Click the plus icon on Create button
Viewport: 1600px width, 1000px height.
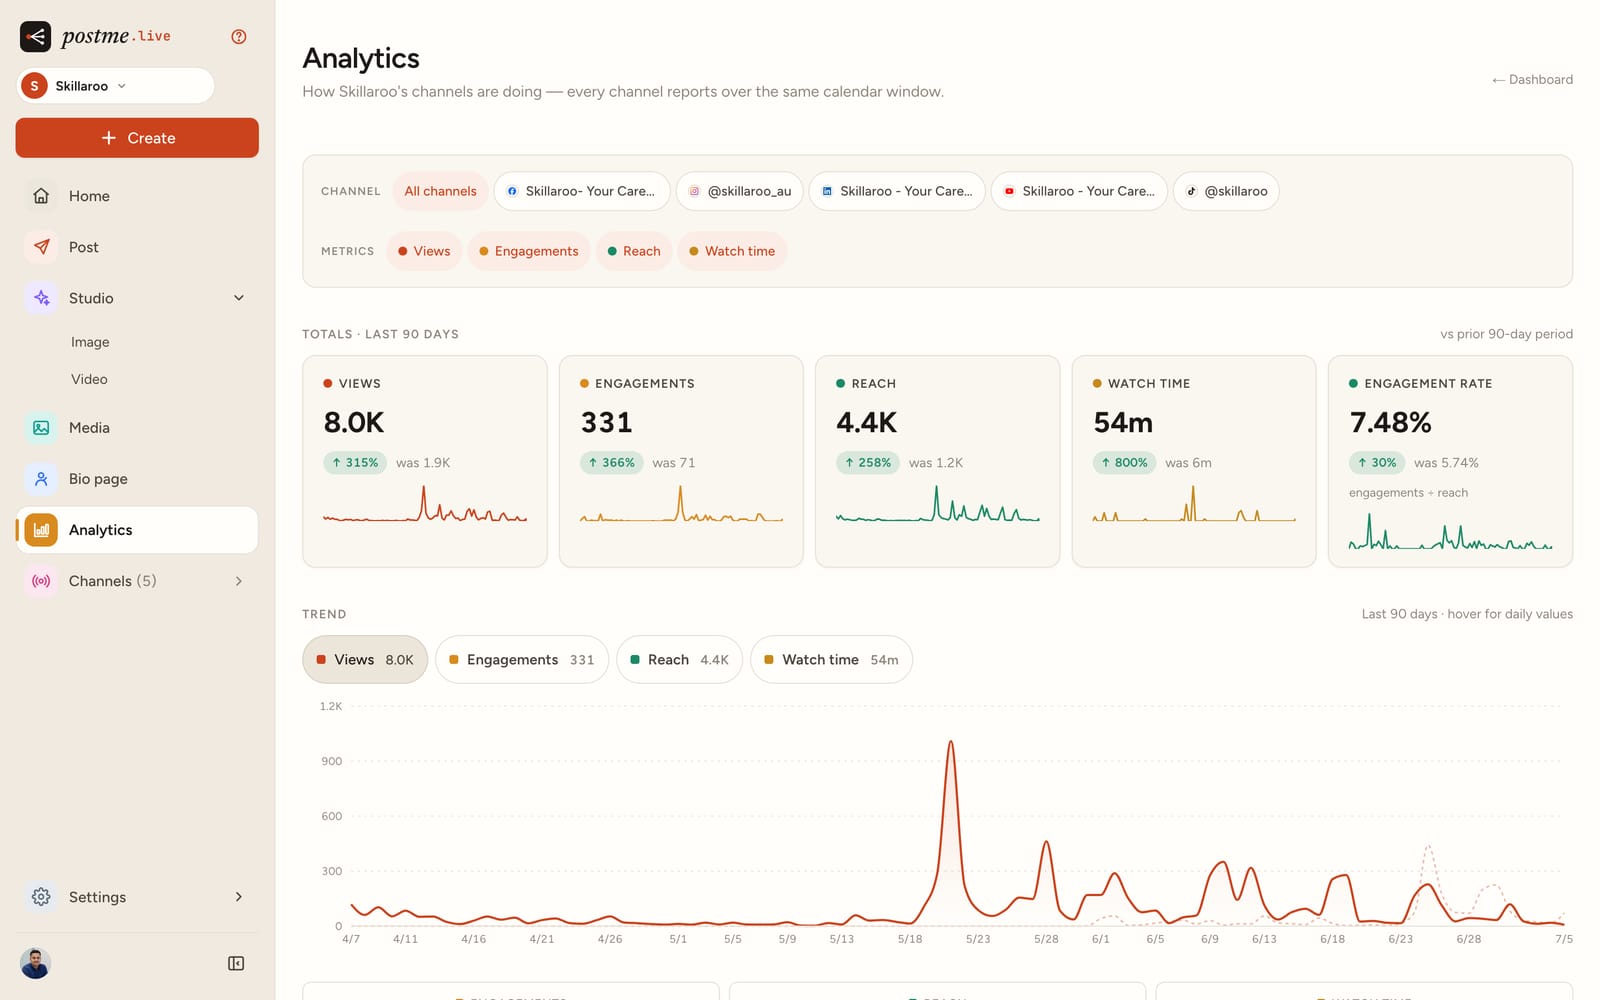coord(109,138)
